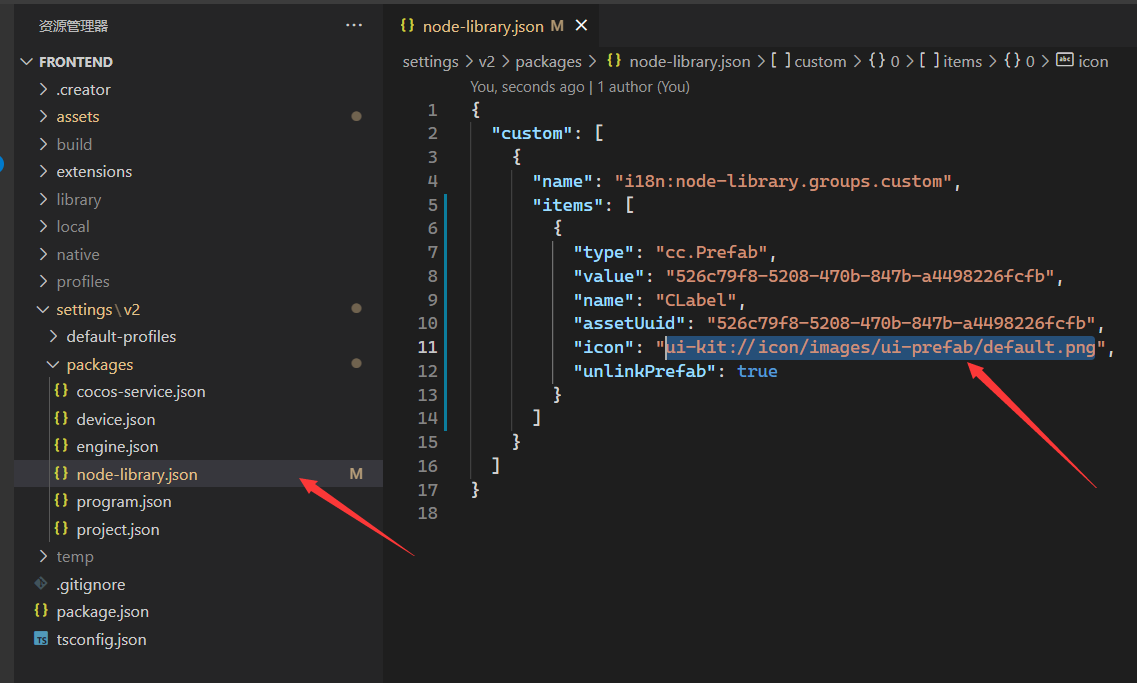Open cocos-service.json in the file tree

click(141, 392)
